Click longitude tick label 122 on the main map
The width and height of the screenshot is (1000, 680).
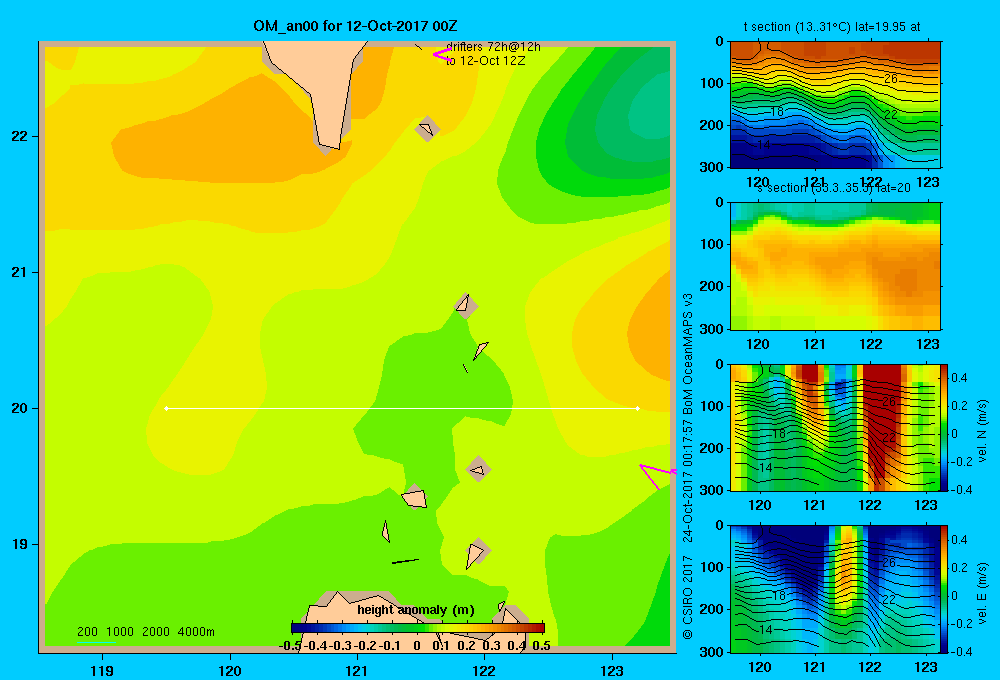click(484, 670)
